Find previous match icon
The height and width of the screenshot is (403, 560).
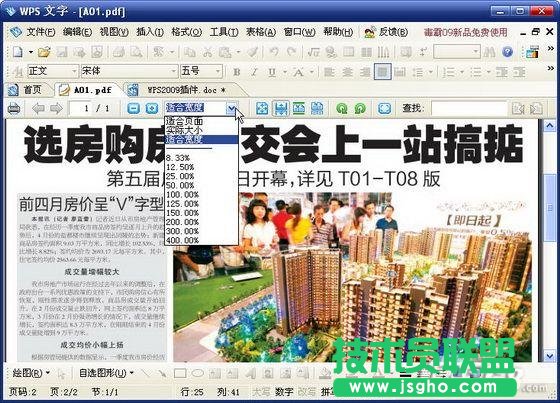pyautogui.click(x=518, y=108)
